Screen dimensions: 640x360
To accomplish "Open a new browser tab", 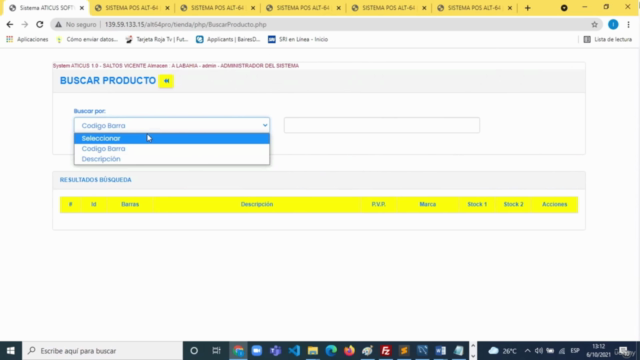I will [527, 8].
